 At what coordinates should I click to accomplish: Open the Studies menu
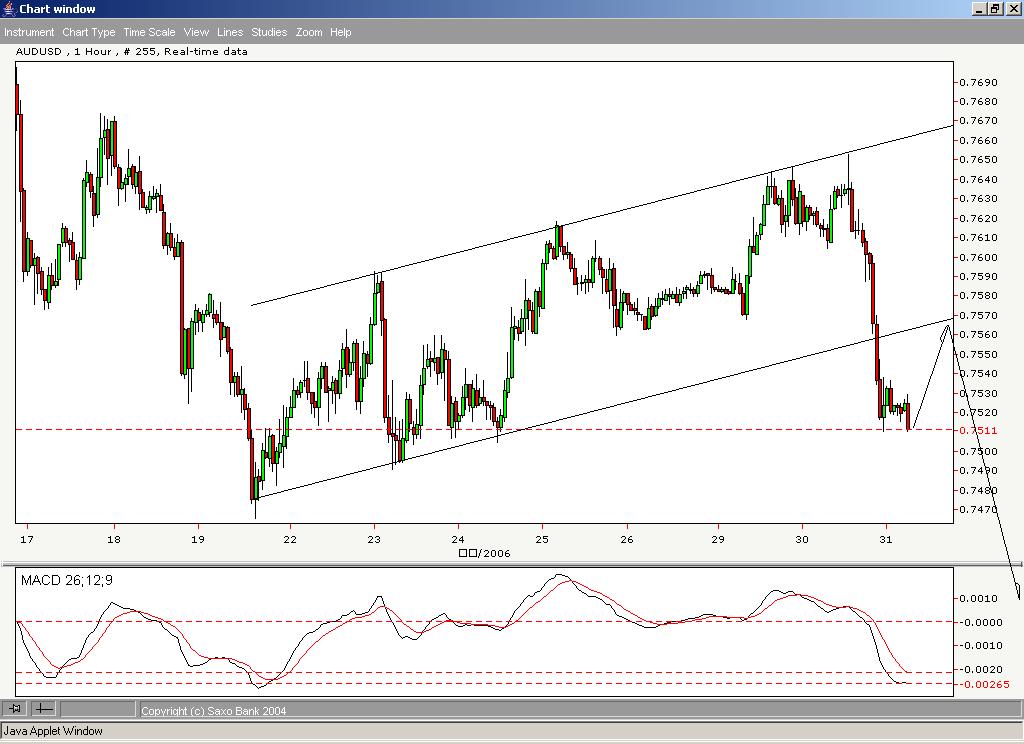click(x=268, y=32)
